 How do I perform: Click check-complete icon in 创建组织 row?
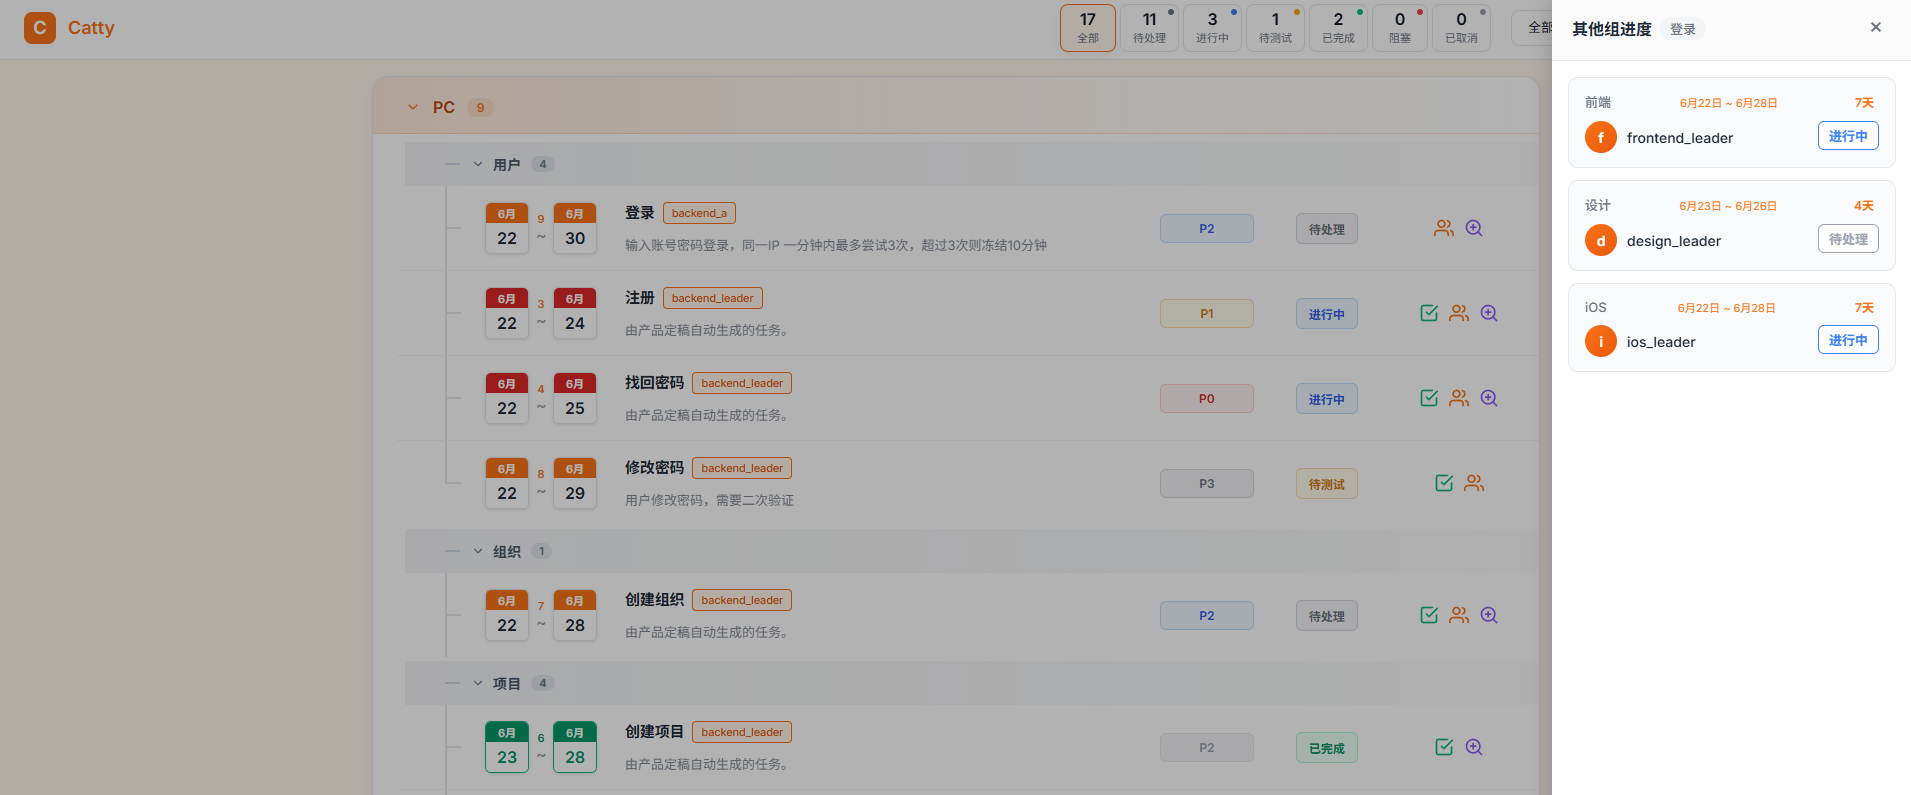pyautogui.click(x=1429, y=615)
